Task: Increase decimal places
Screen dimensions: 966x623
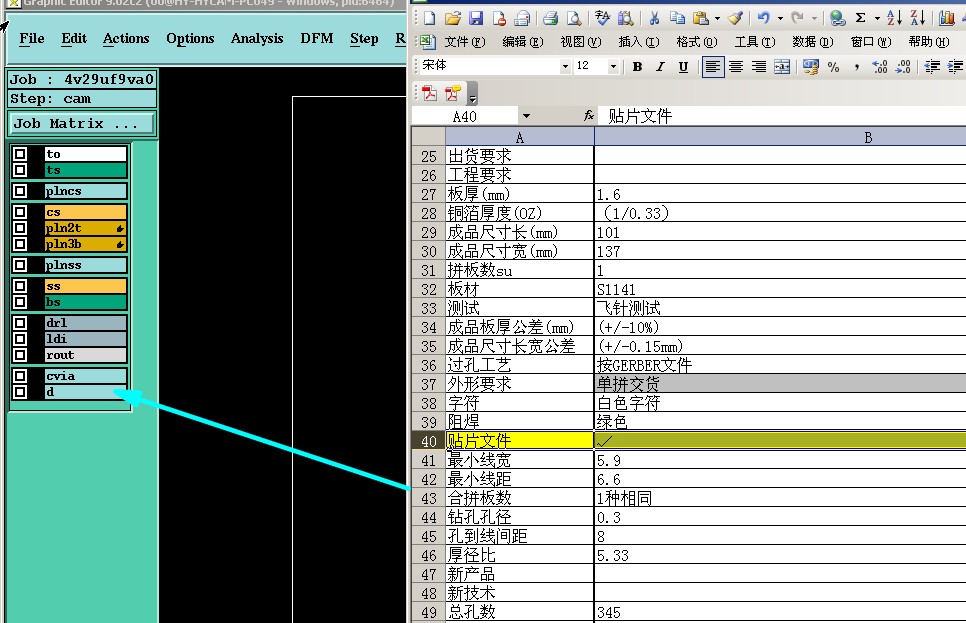Action: (x=880, y=67)
